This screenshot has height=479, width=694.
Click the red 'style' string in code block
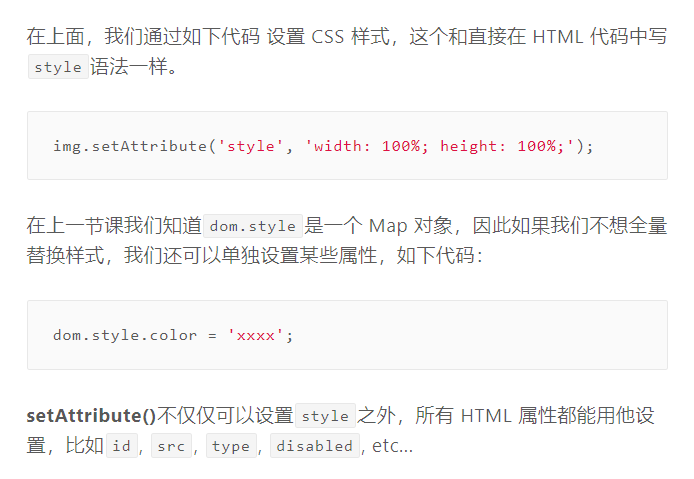(x=251, y=146)
